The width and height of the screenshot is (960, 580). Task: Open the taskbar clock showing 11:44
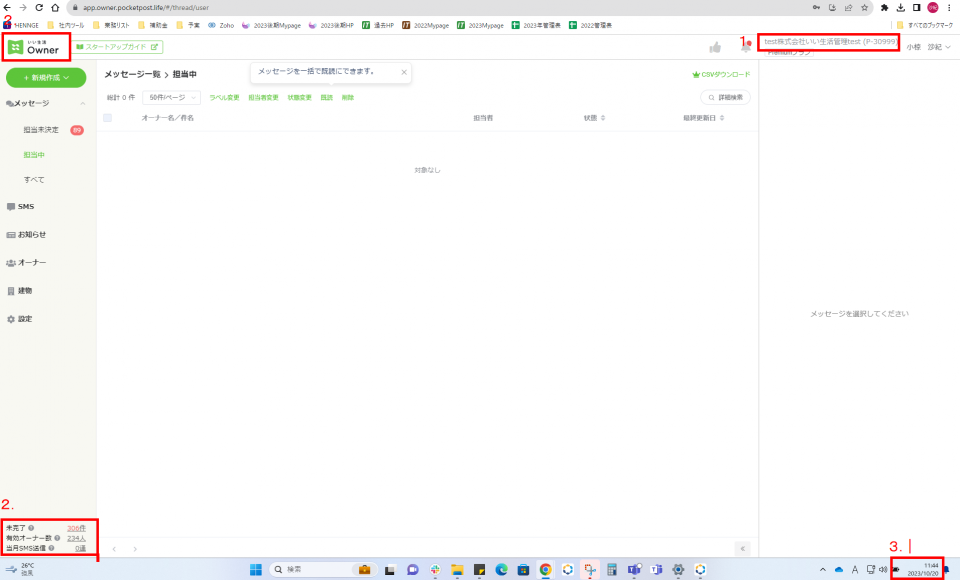click(x=923, y=570)
